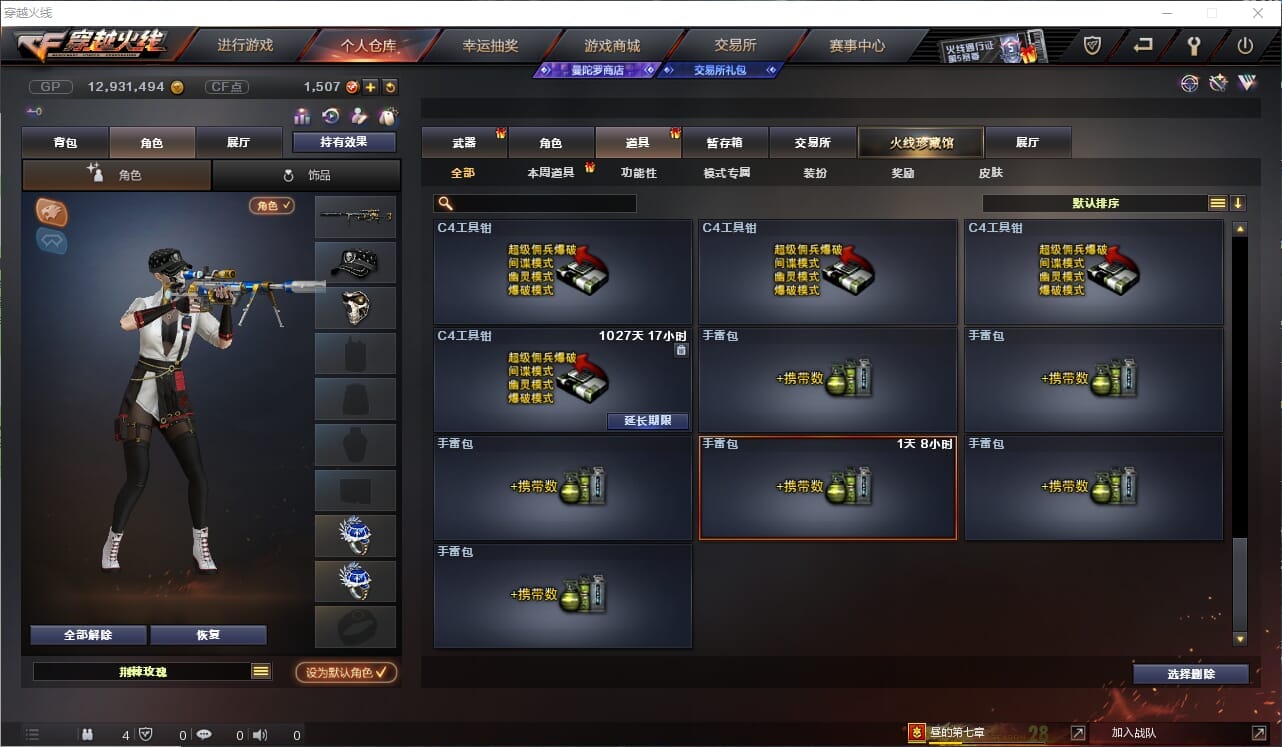Open the wrench settings icon
1282x747 pixels.
1193,45
